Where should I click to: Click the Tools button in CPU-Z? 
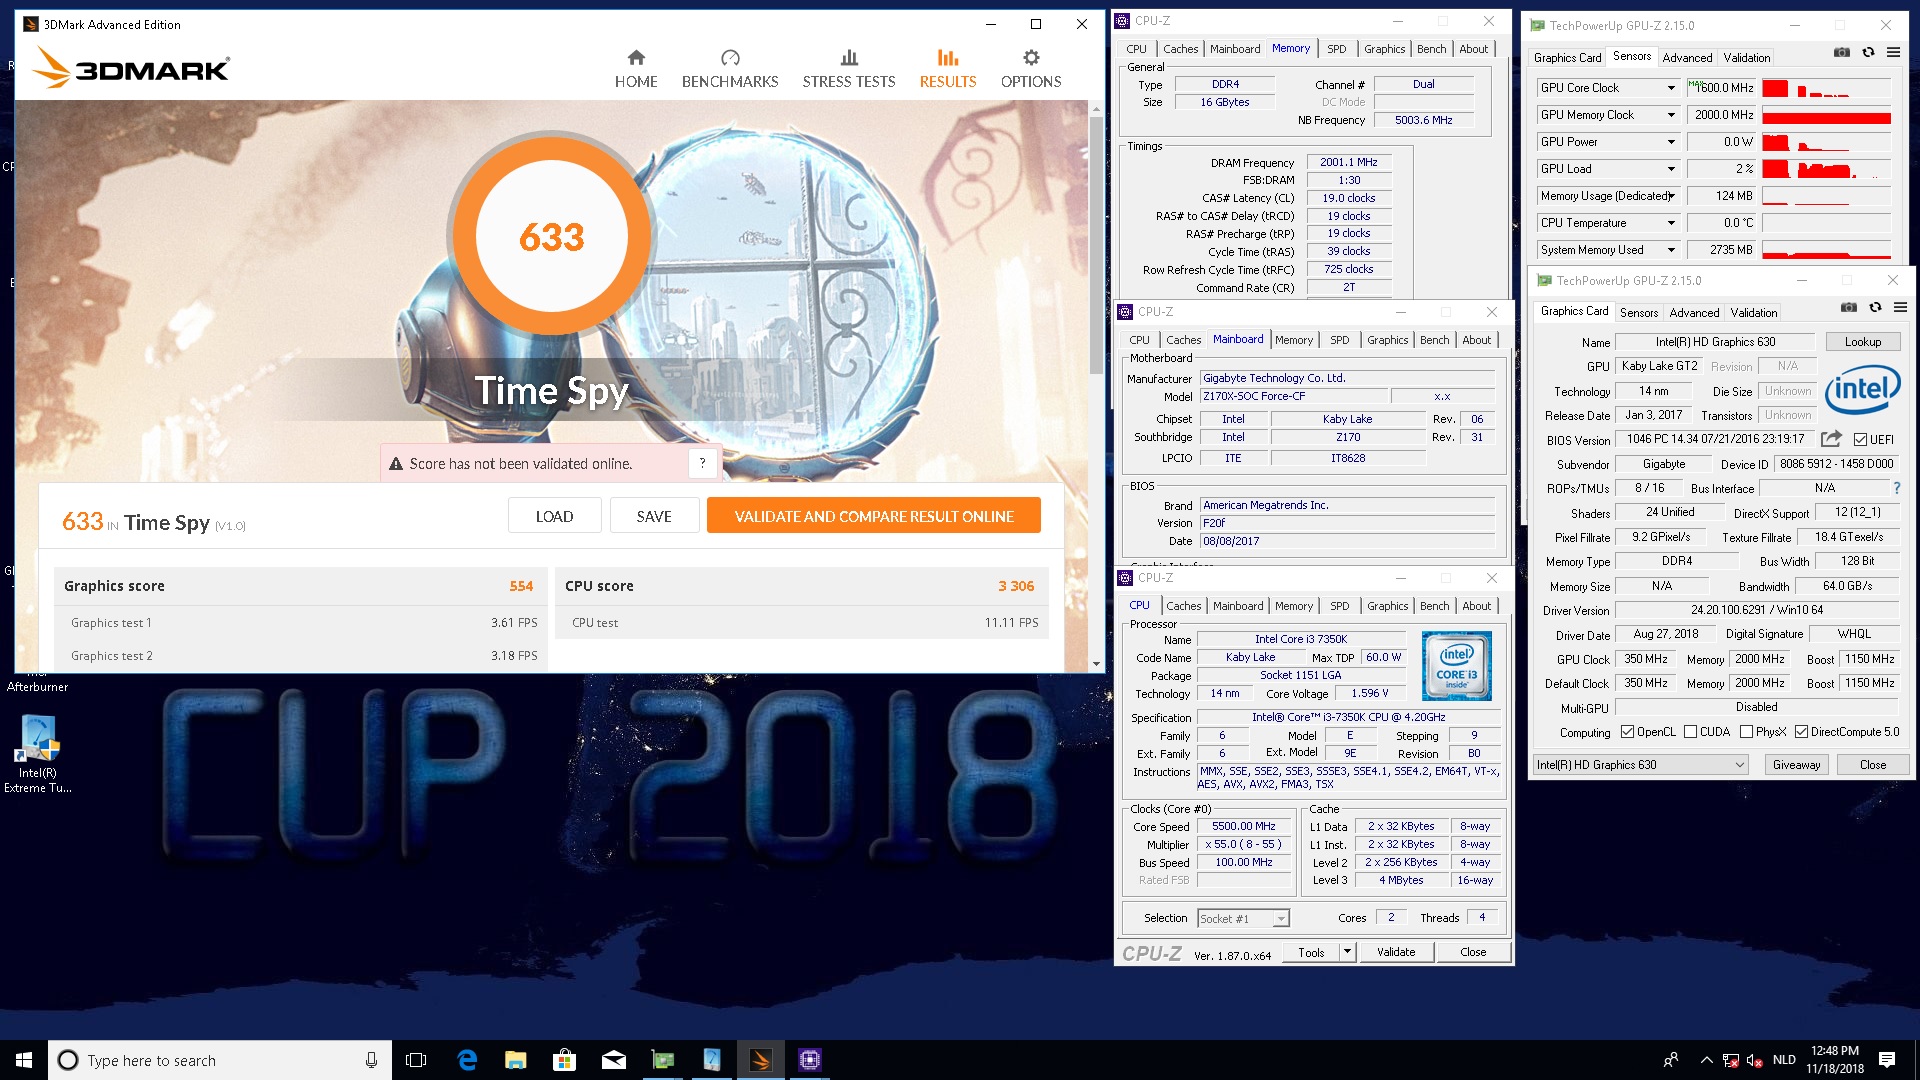coord(1311,952)
